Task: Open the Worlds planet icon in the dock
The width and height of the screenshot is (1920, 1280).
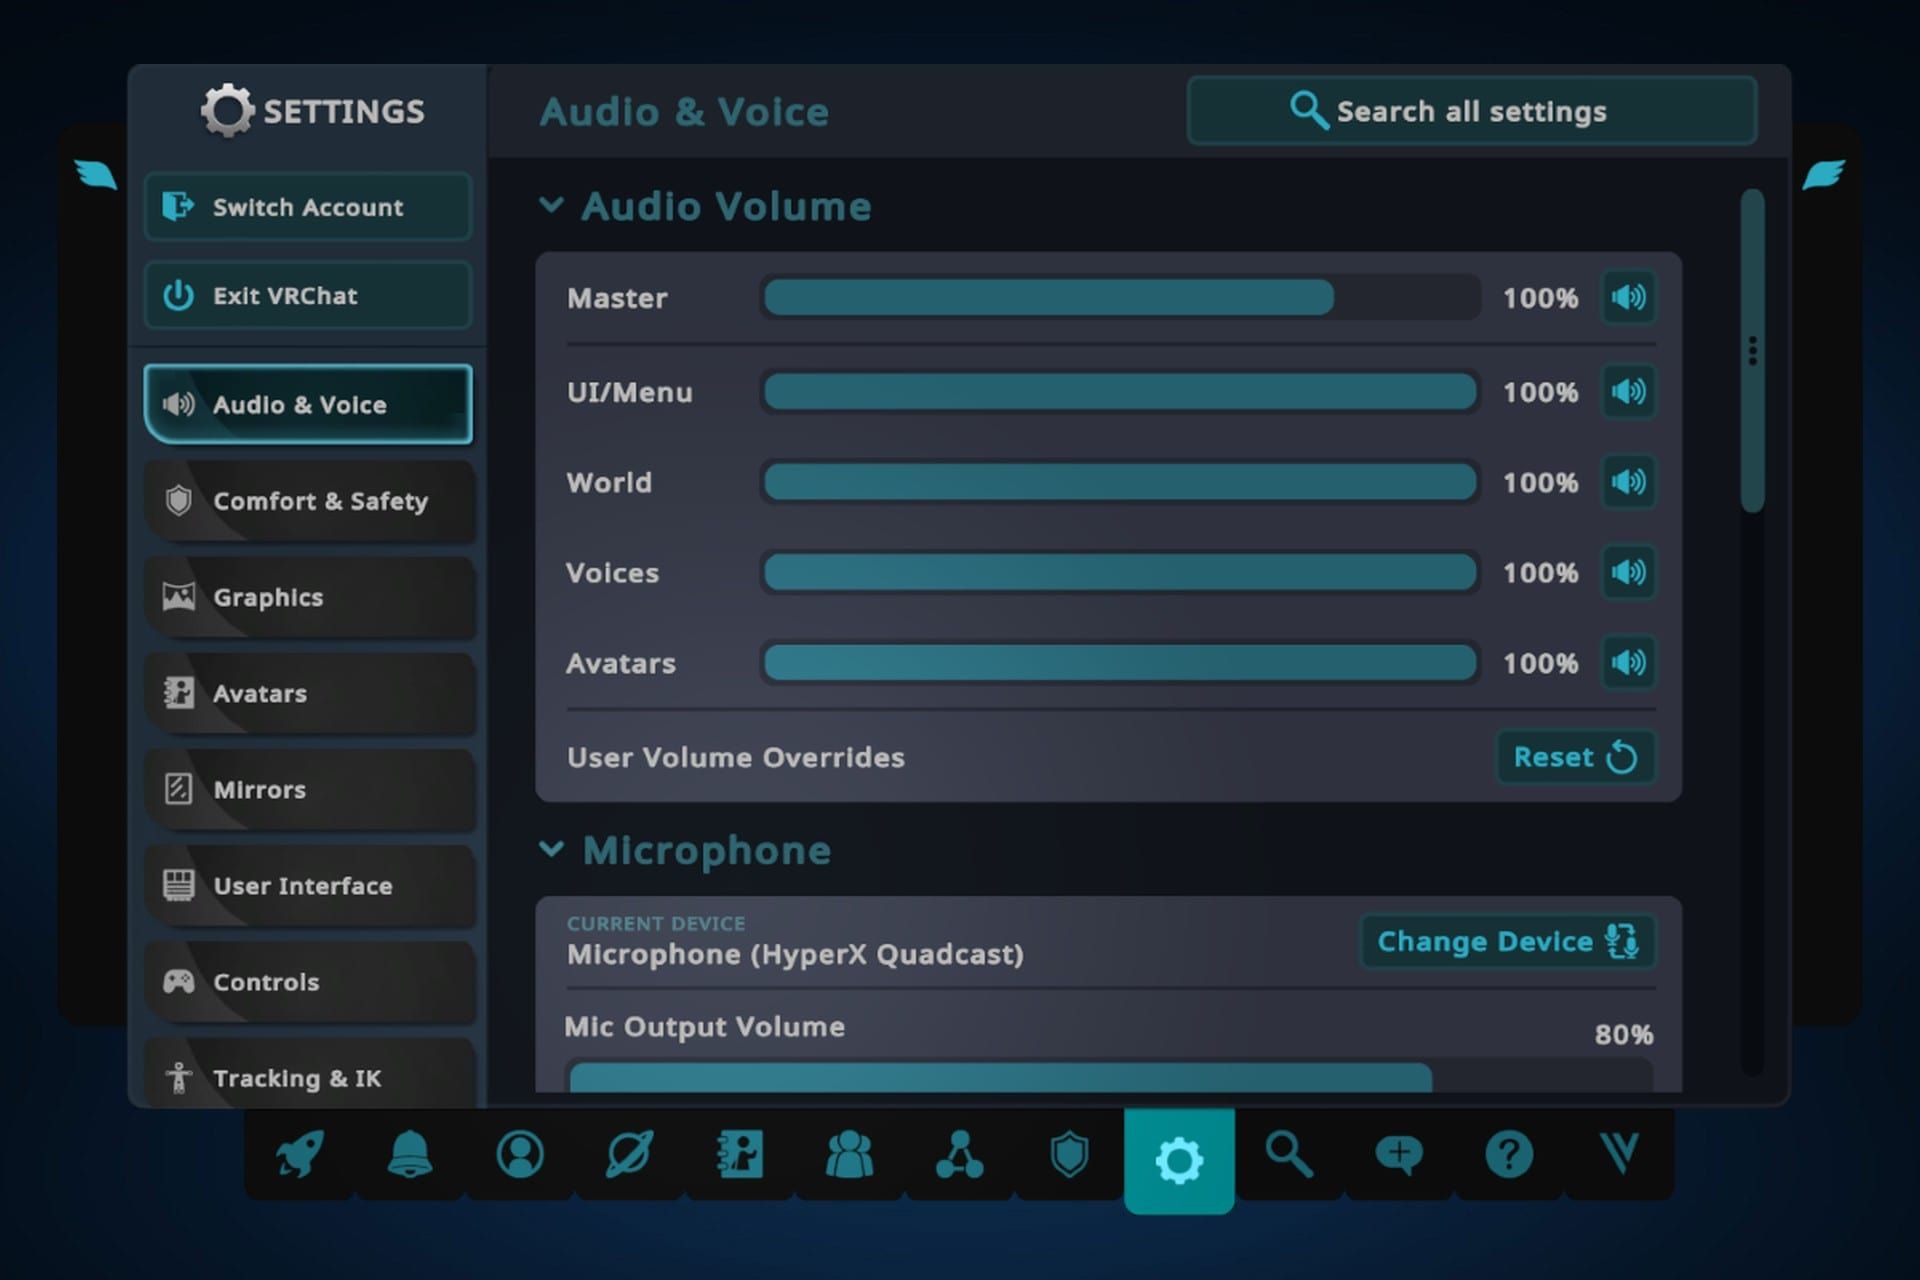Action: tap(630, 1155)
